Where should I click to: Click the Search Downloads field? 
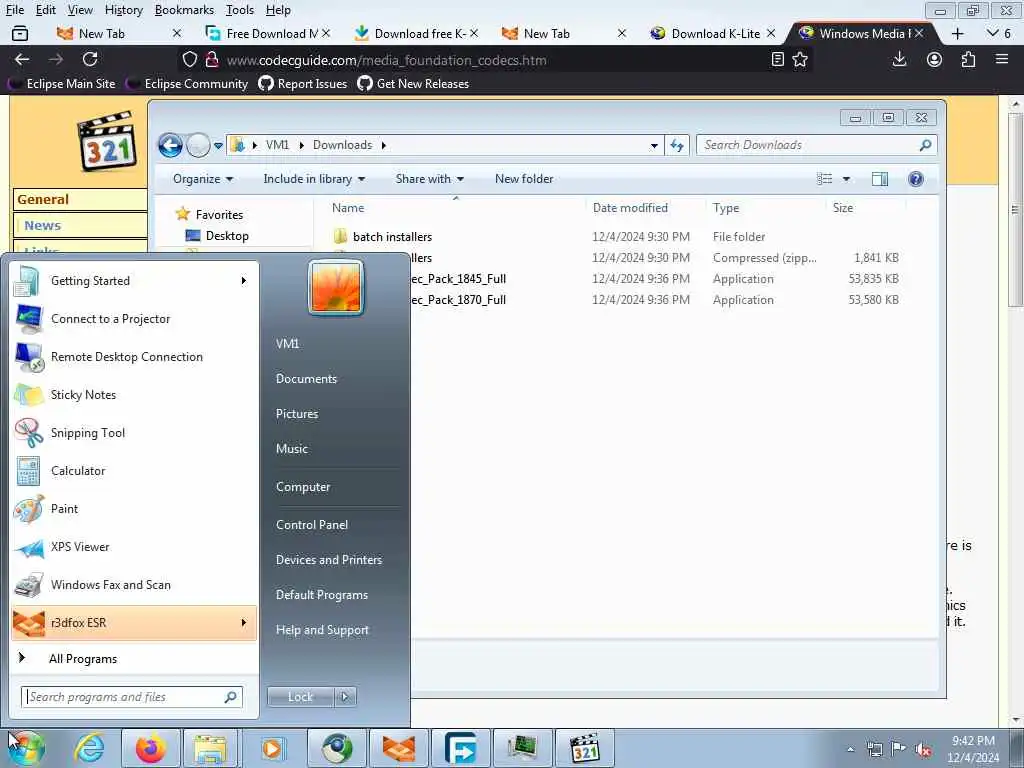tap(816, 145)
